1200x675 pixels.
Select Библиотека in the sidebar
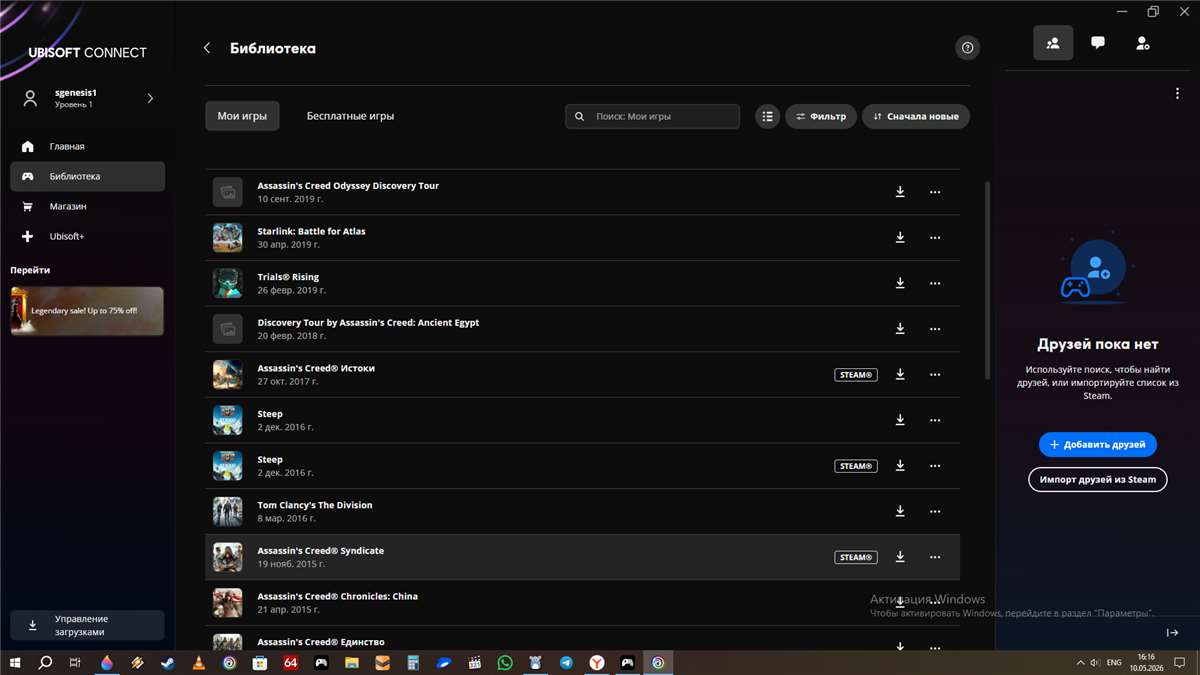(x=87, y=176)
